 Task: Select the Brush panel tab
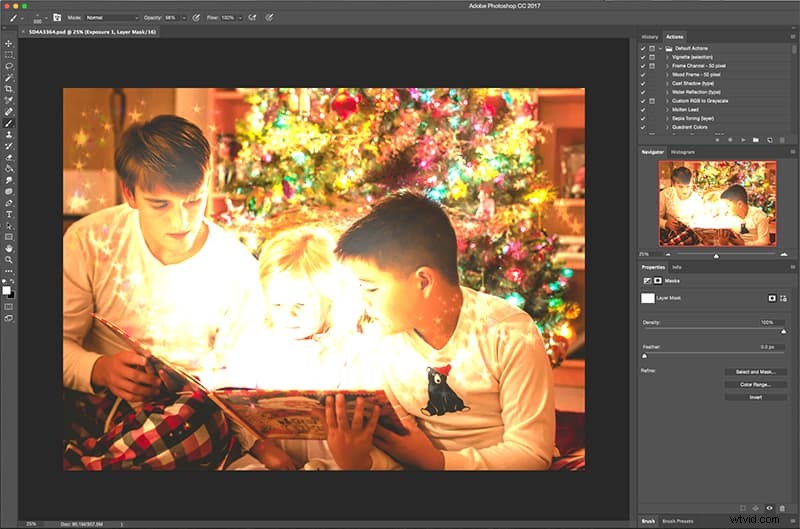(648, 521)
